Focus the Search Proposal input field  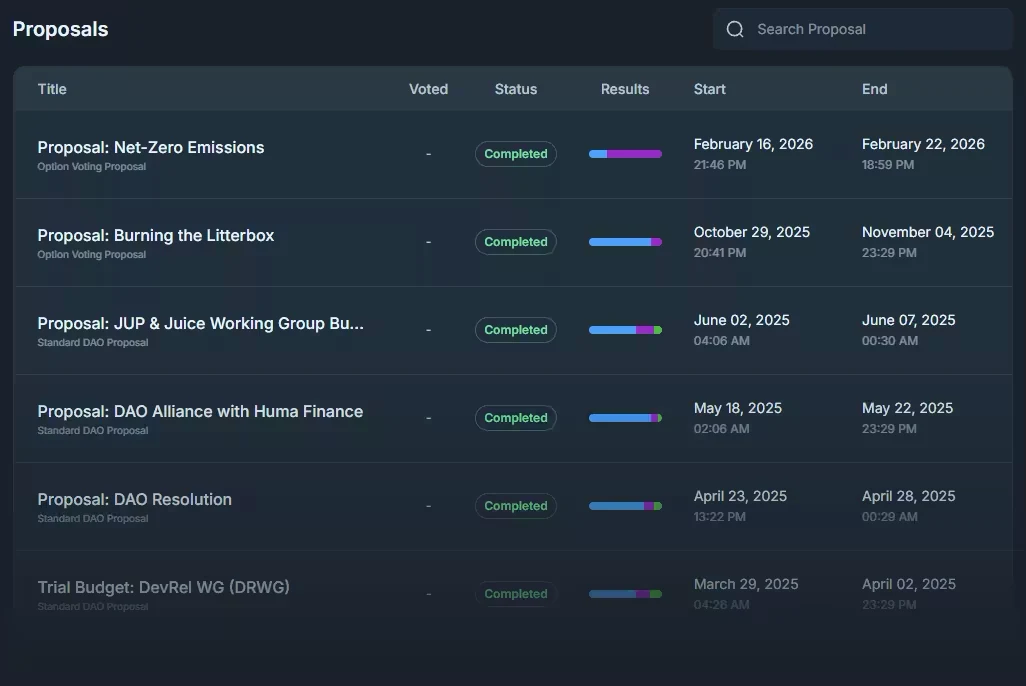pyautogui.click(x=862, y=29)
